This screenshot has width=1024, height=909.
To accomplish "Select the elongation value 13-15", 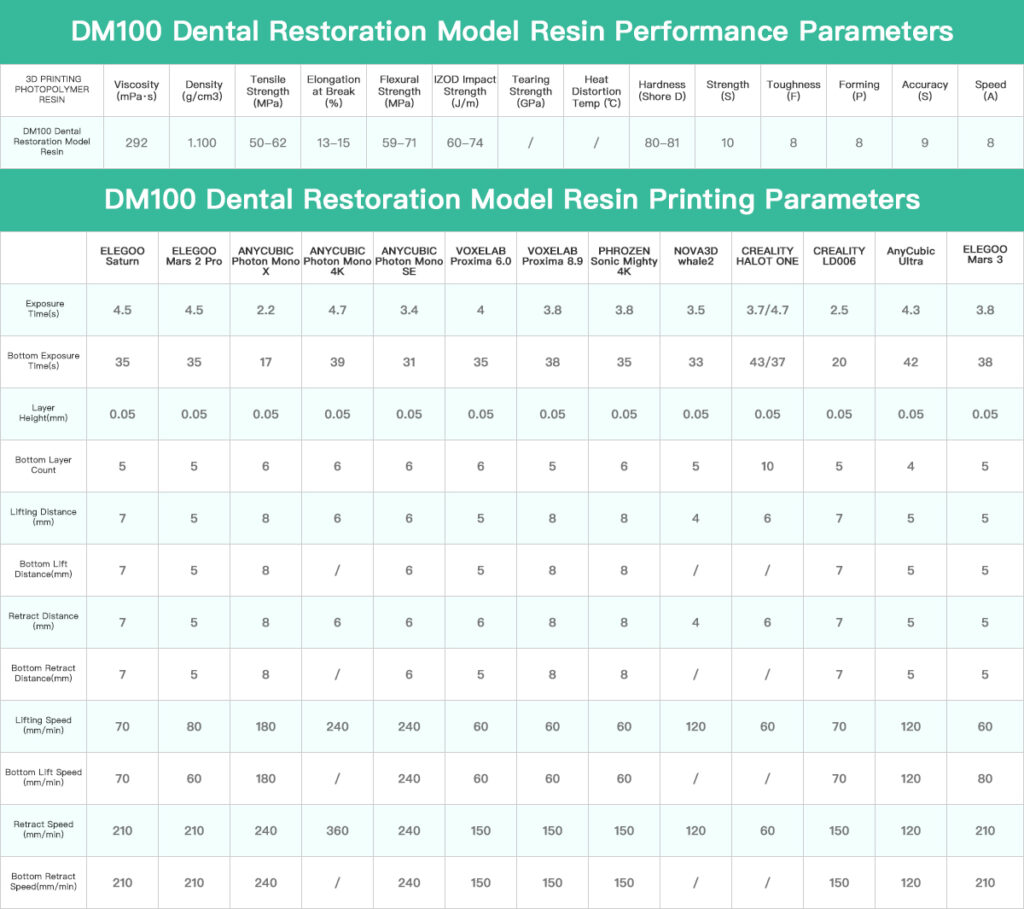I will pos(334,143).
